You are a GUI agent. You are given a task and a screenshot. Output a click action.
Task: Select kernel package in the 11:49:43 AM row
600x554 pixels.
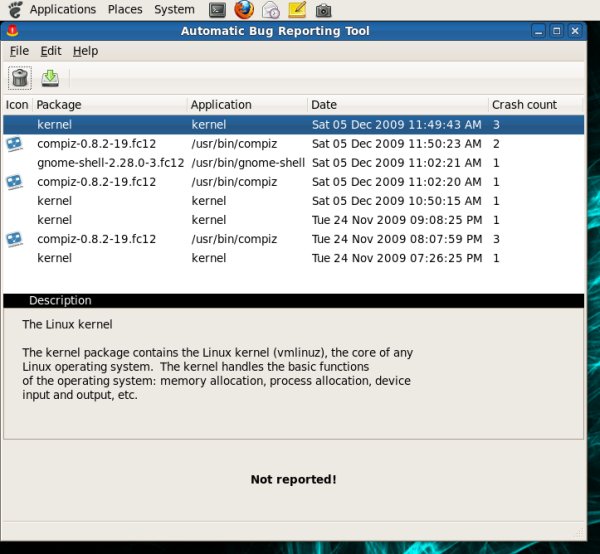coord(54,125)
